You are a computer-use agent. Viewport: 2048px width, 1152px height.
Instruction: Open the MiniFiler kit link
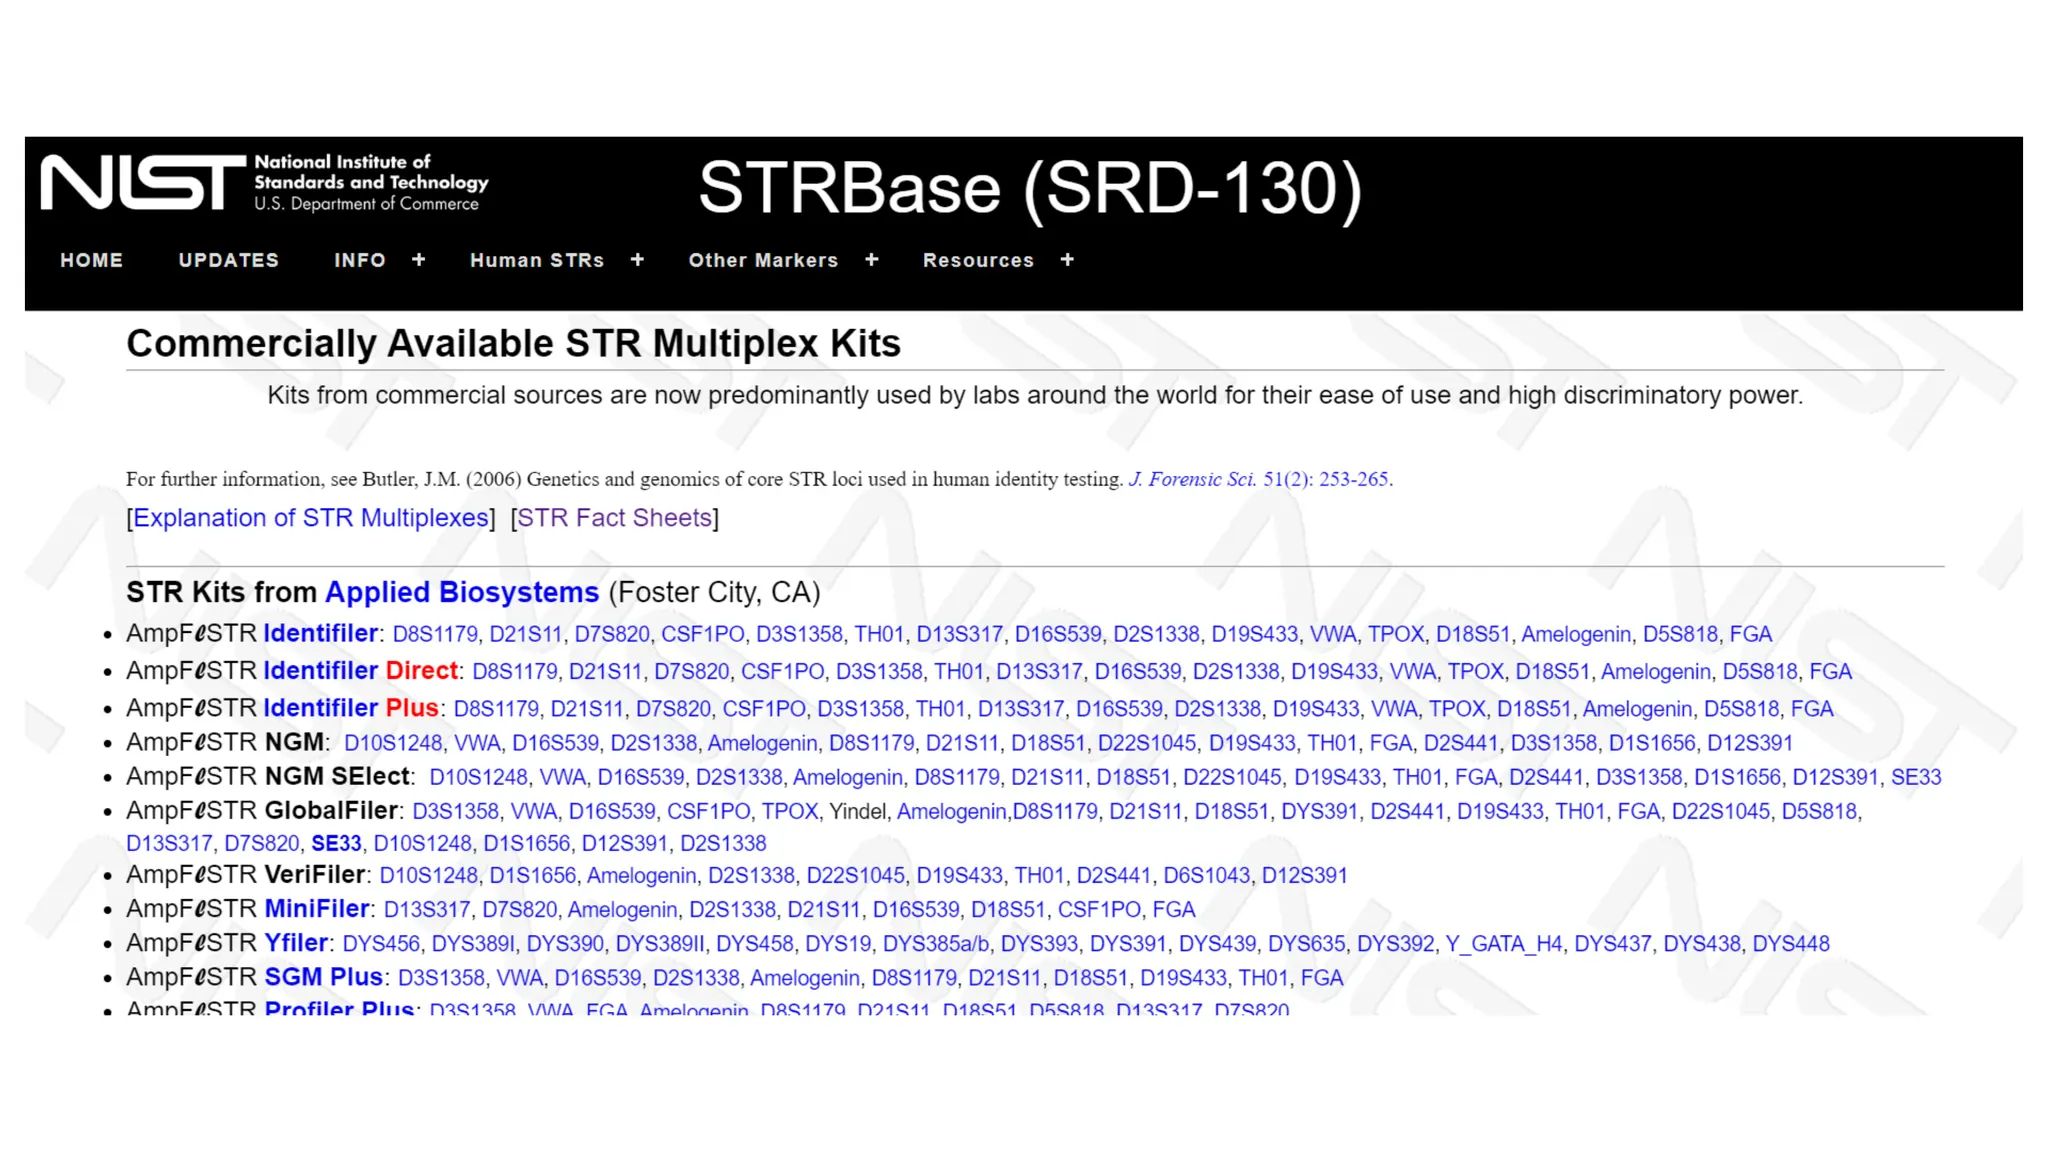tap(316, 909)
